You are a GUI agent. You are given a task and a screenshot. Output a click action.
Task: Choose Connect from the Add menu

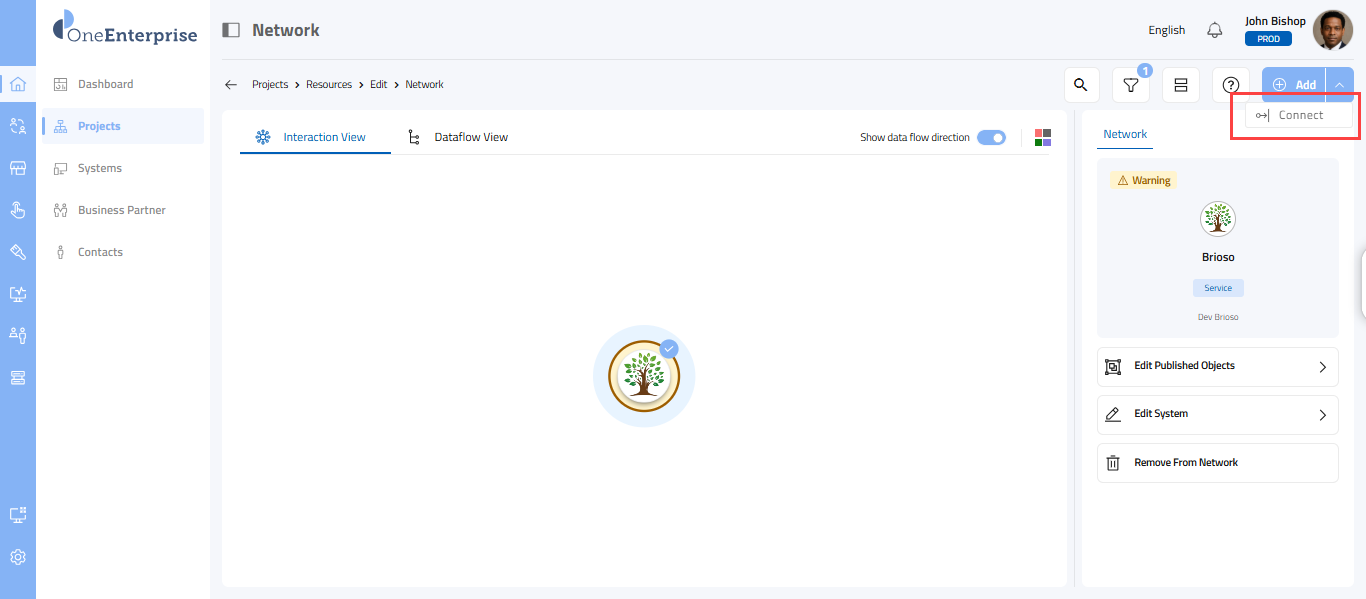click(x=1299, y=115)
